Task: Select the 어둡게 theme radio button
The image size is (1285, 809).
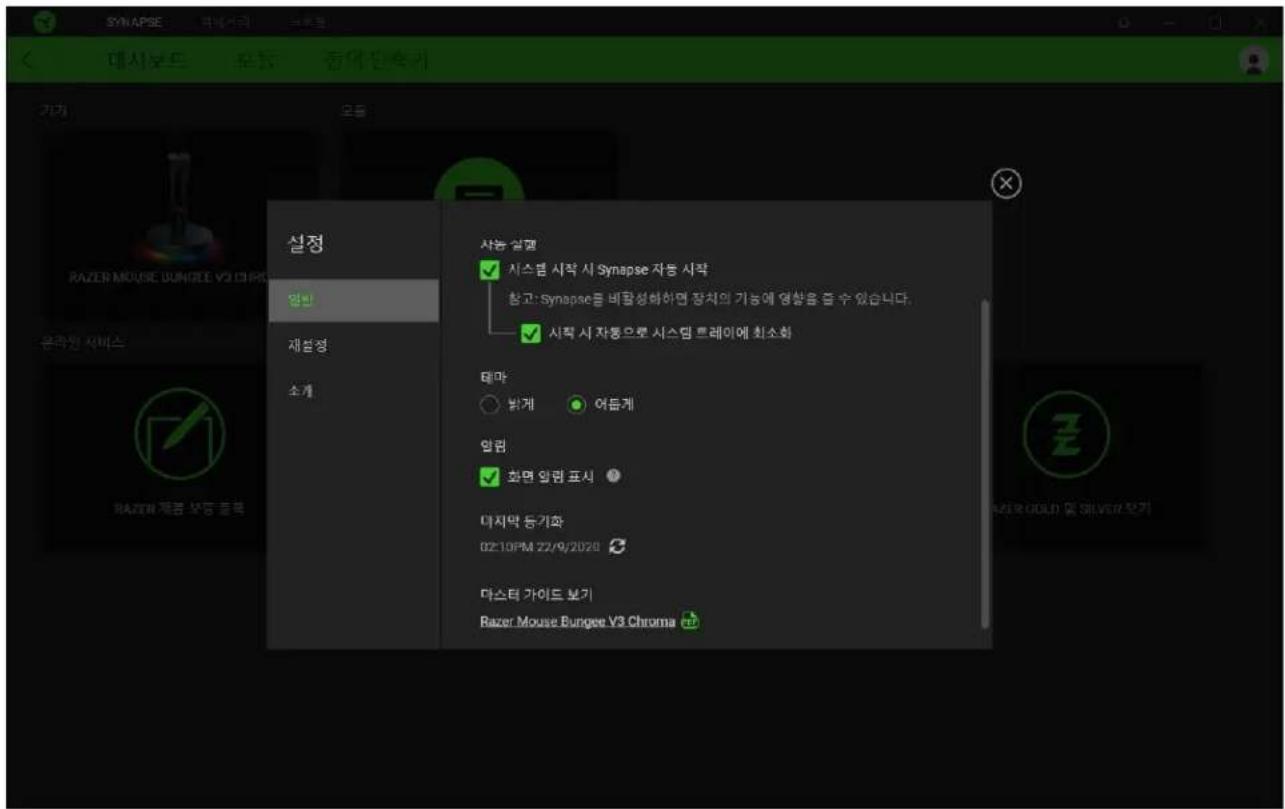Action: click(576, 405)
